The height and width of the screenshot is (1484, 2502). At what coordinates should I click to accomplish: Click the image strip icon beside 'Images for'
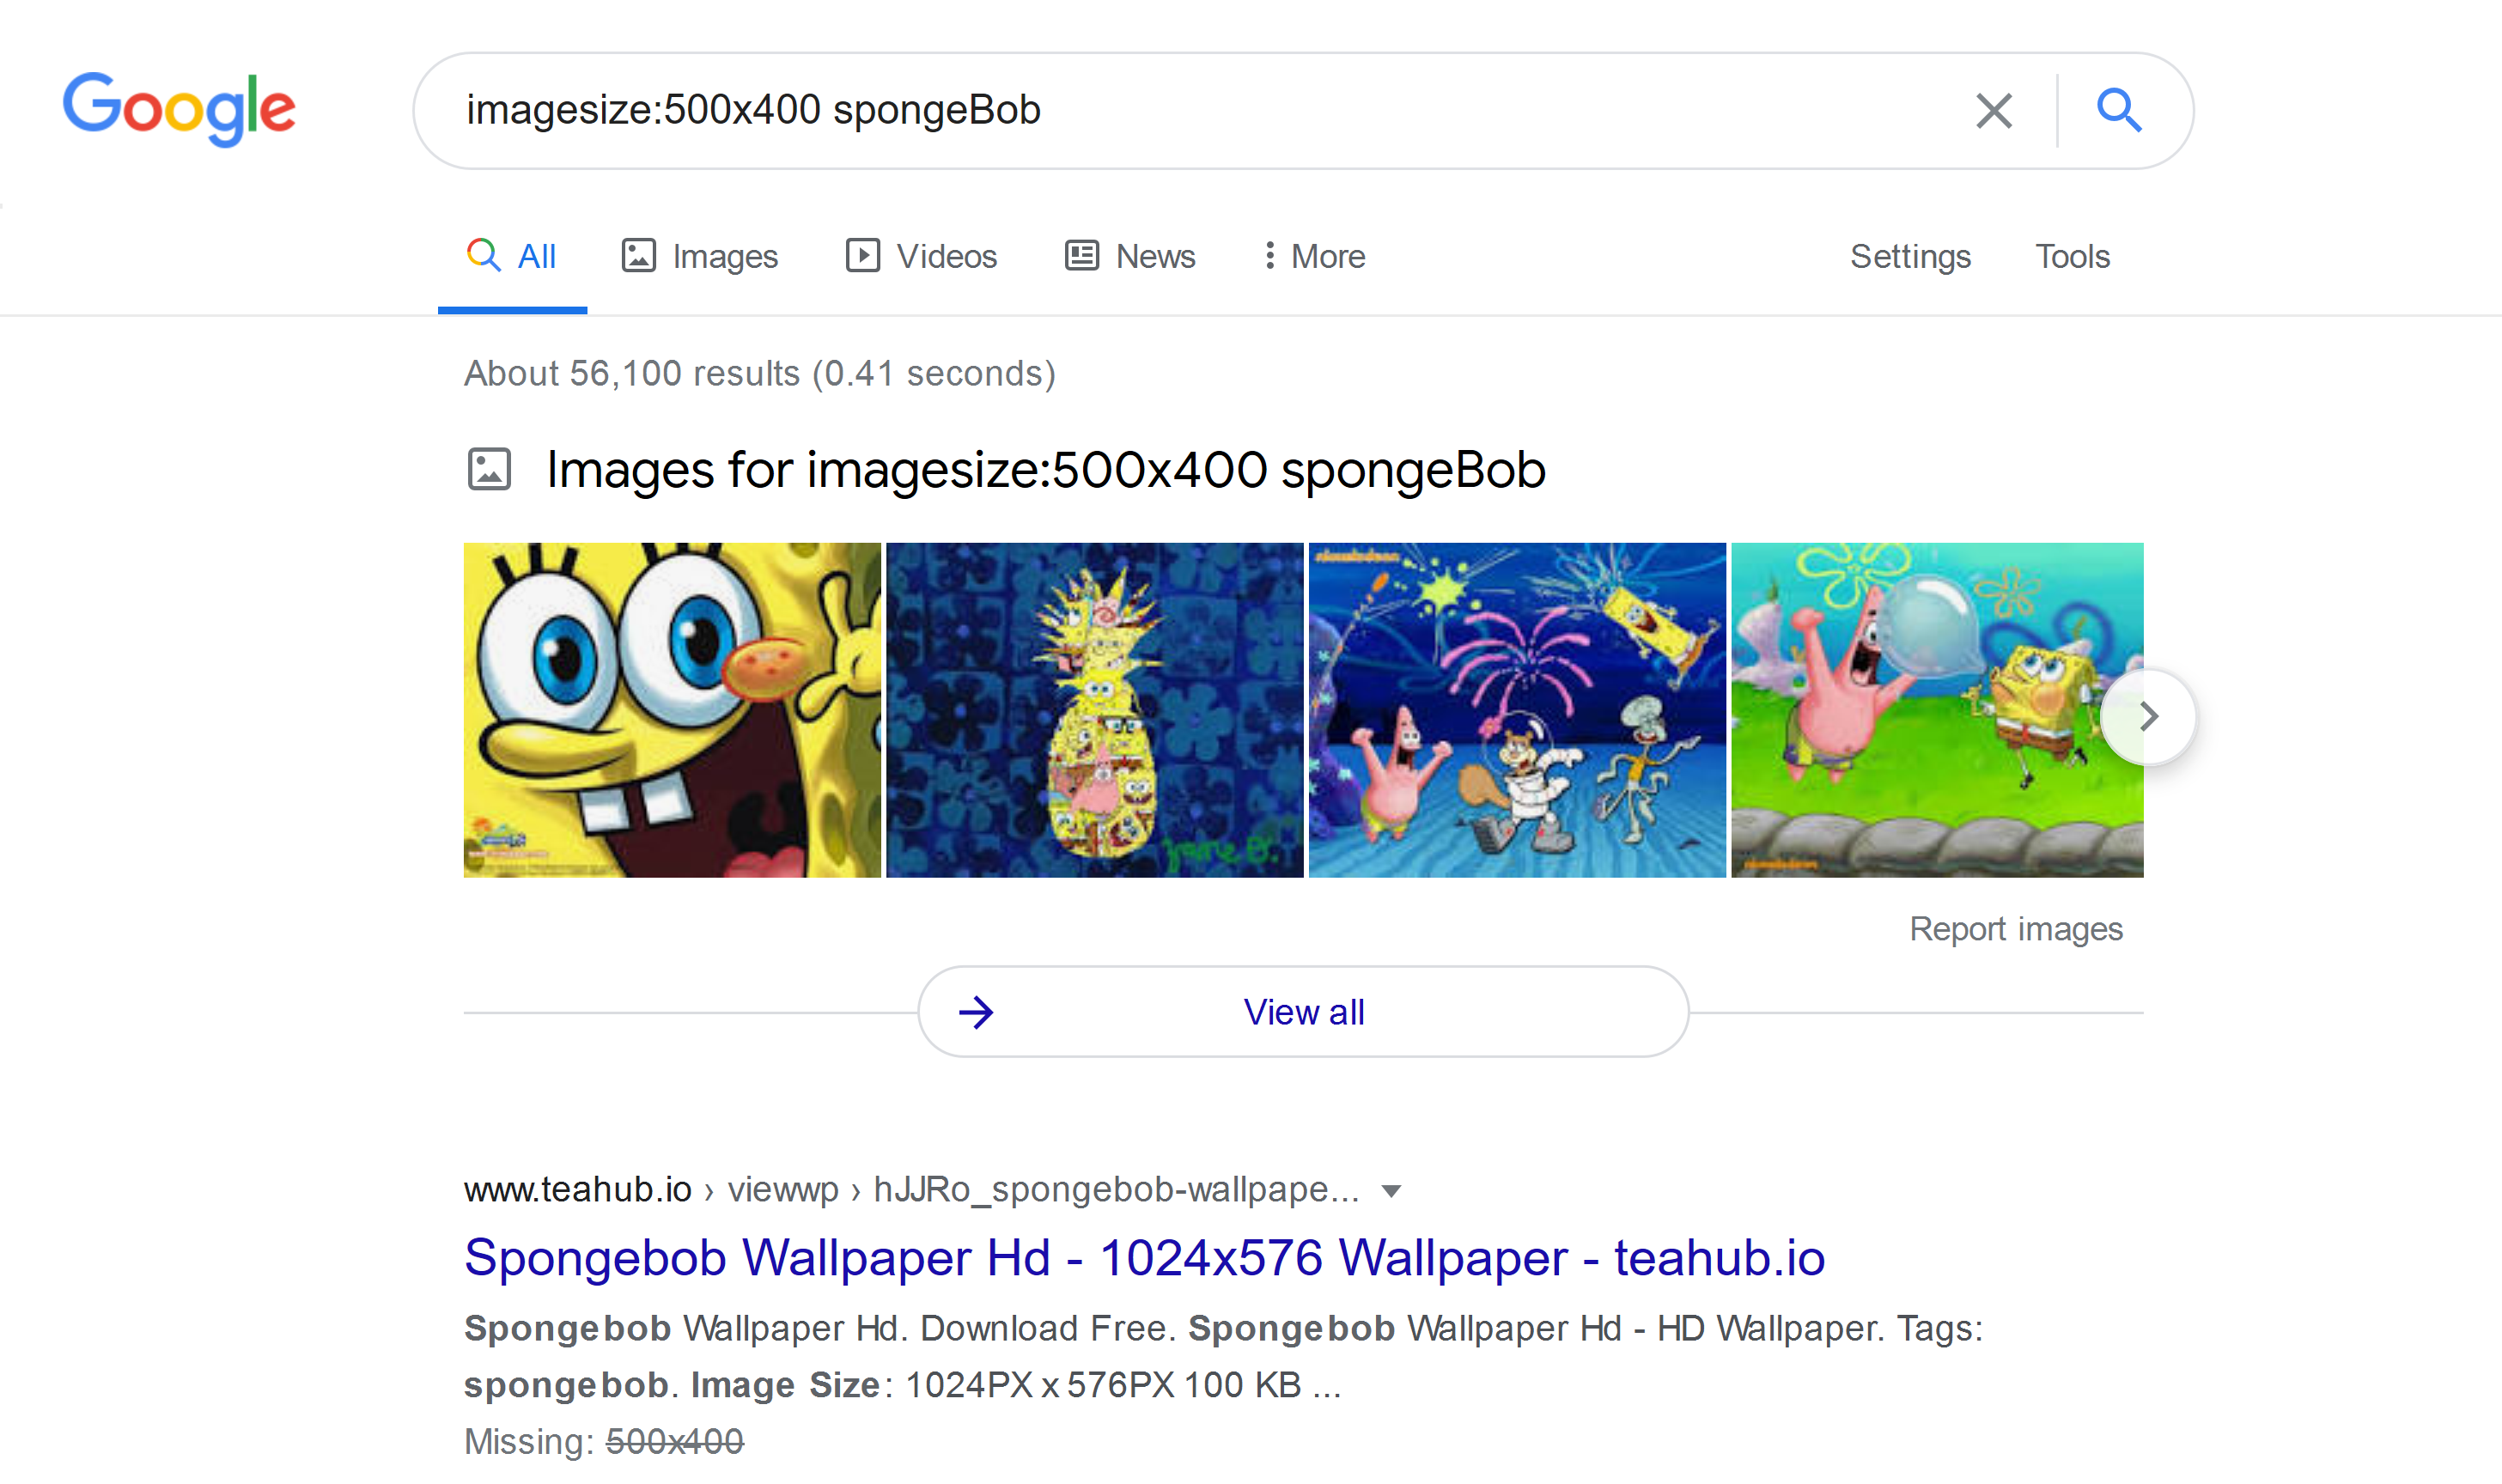click(491, 469)
